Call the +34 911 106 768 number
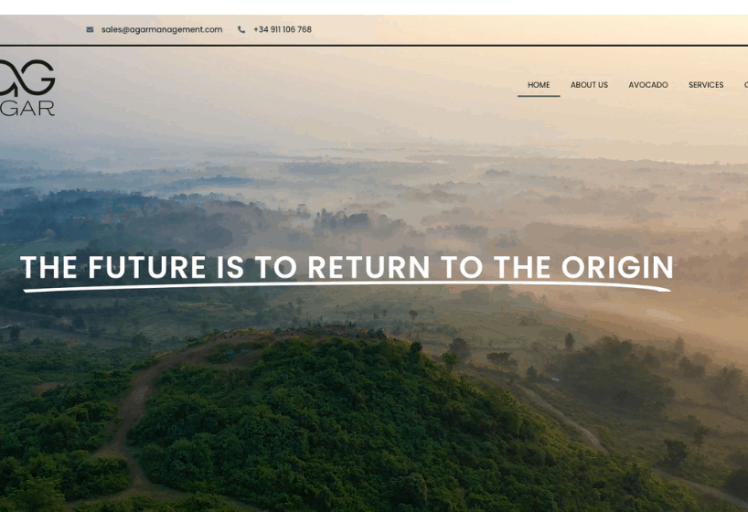Viewport: 748px width, 512px height. click(282, 30)
